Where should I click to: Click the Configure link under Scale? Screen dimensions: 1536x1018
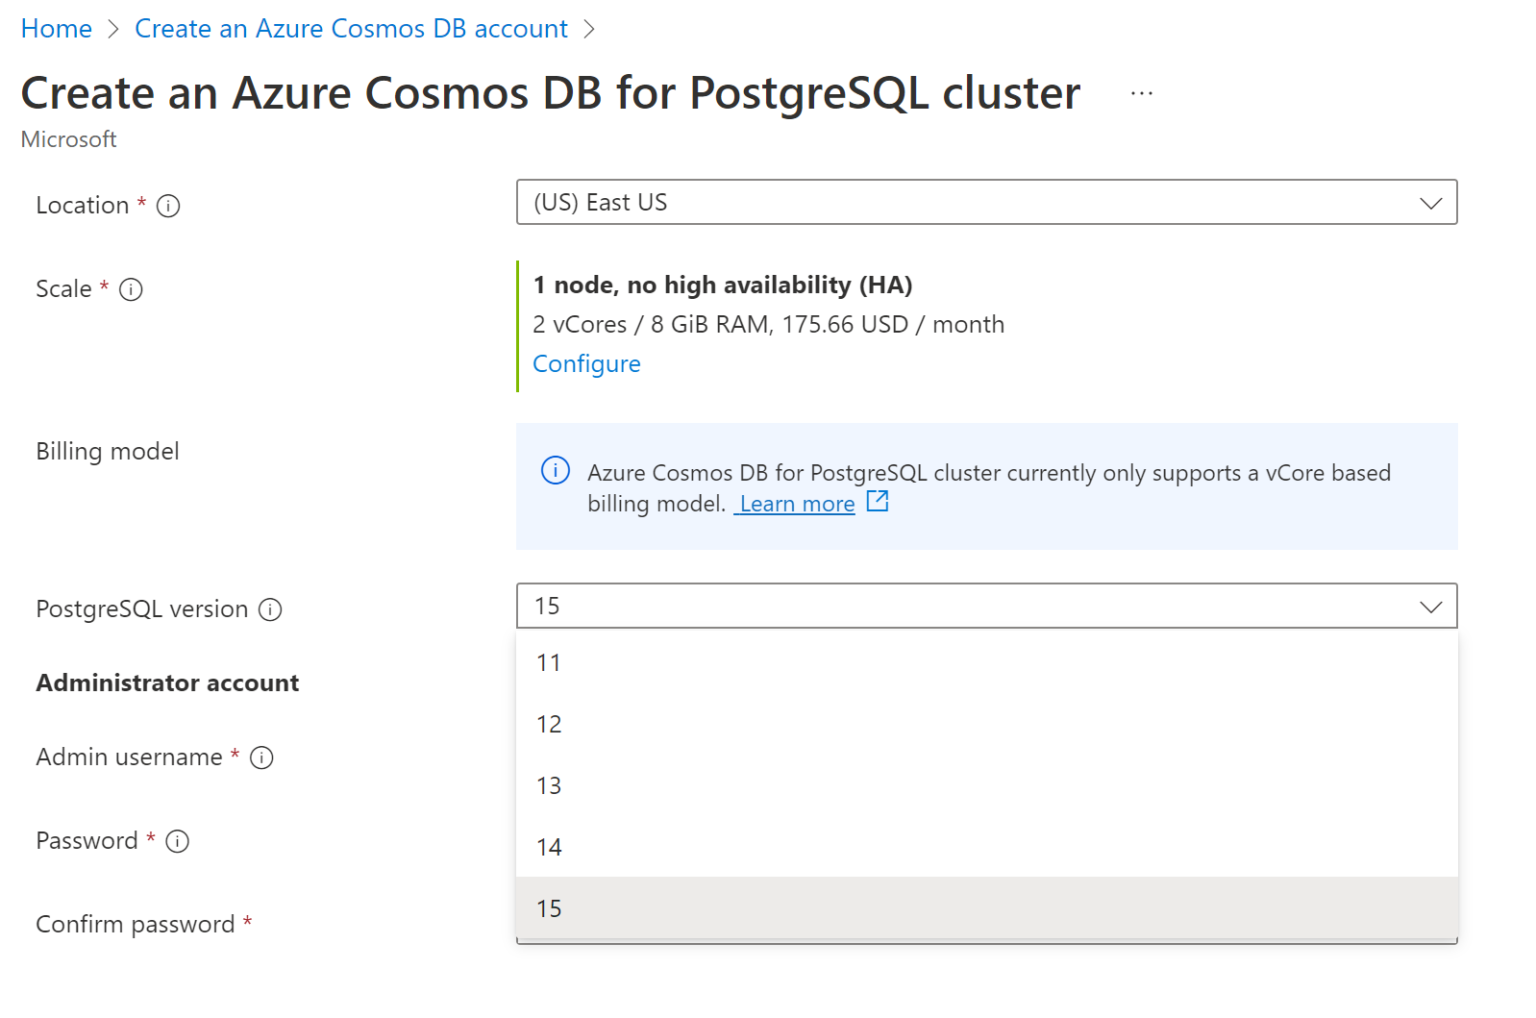click(586, 364)
